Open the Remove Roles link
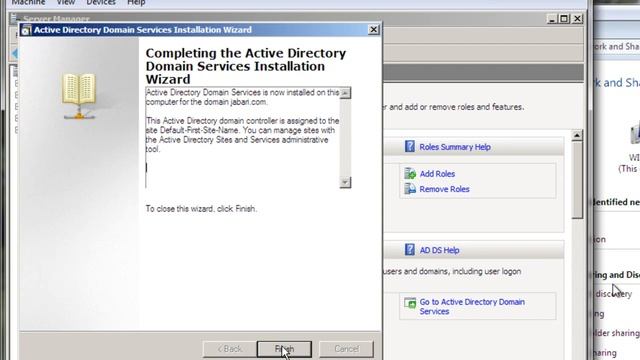This screenshot has width=640, height=360. point(444,189)
